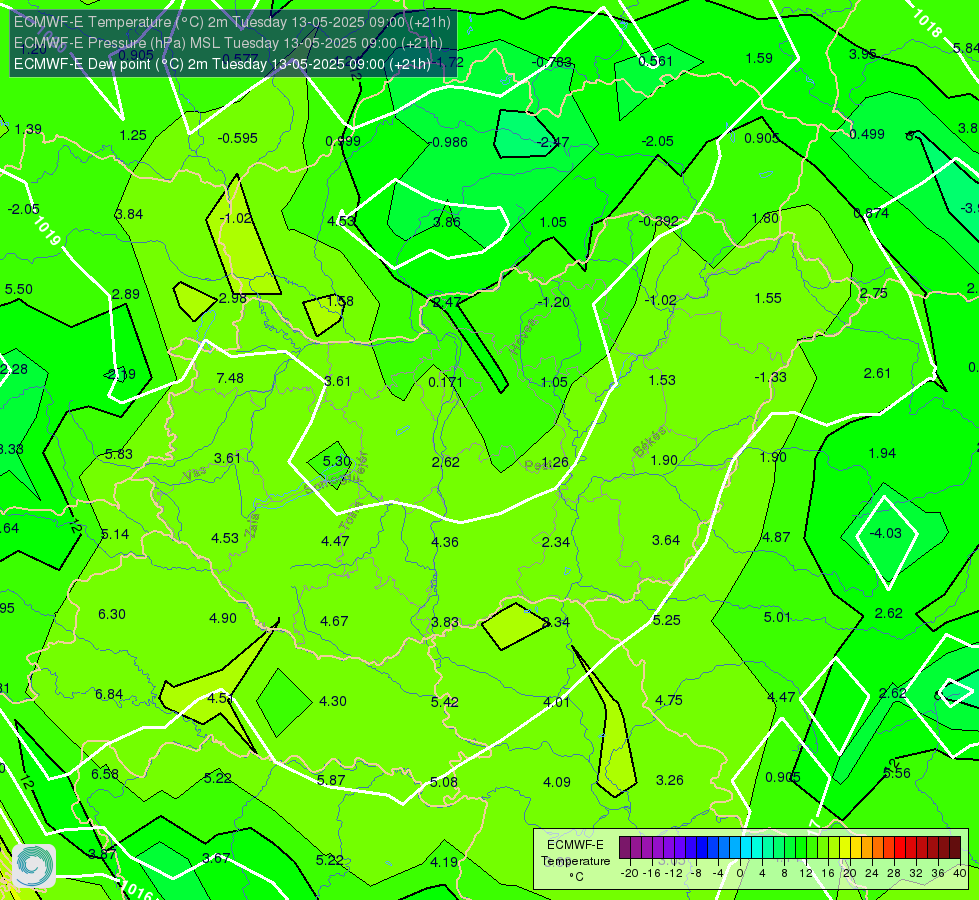Click the map value -0.595

(237, 139)
